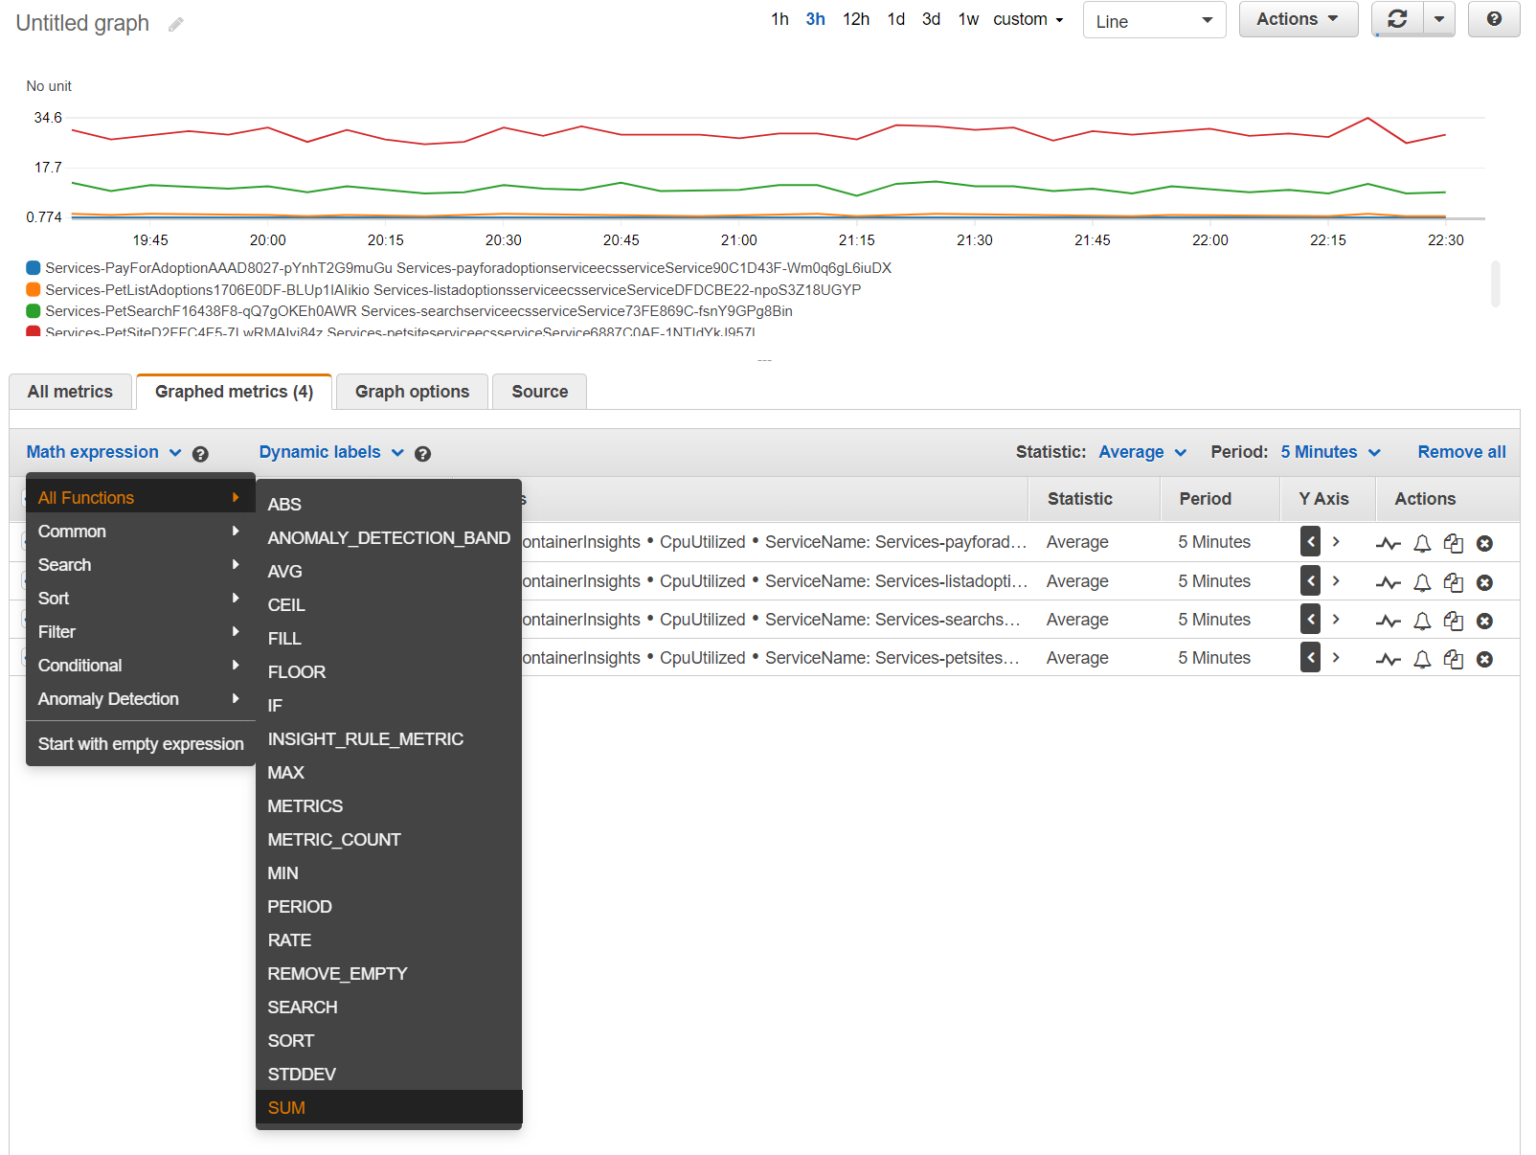Click the pencil icon to rename graph
The image size is (1536, 1155).
[176, 24]
